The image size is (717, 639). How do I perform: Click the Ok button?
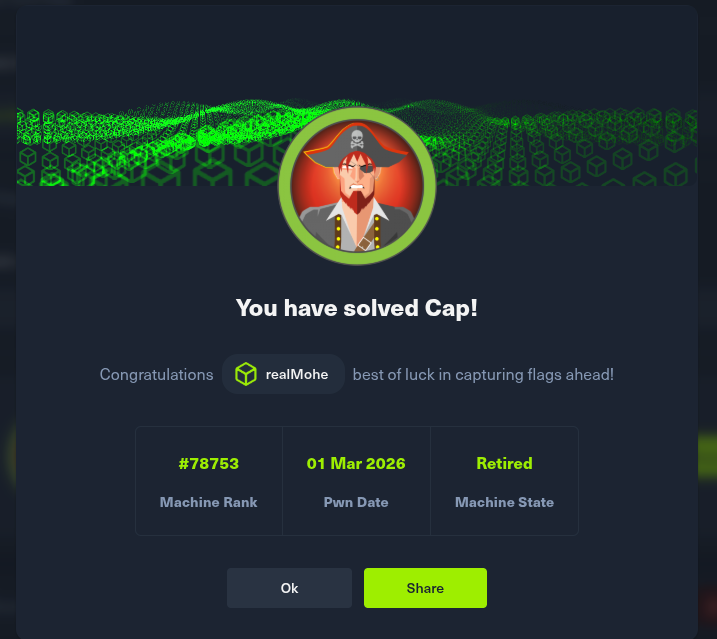(289, 588)
